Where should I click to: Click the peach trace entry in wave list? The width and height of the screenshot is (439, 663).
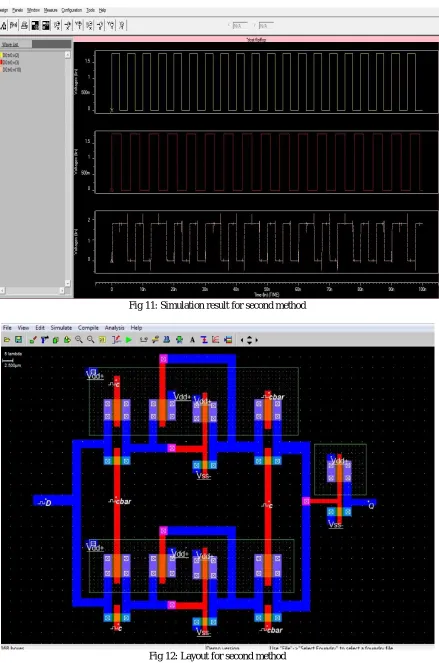[x=12, y=69]
